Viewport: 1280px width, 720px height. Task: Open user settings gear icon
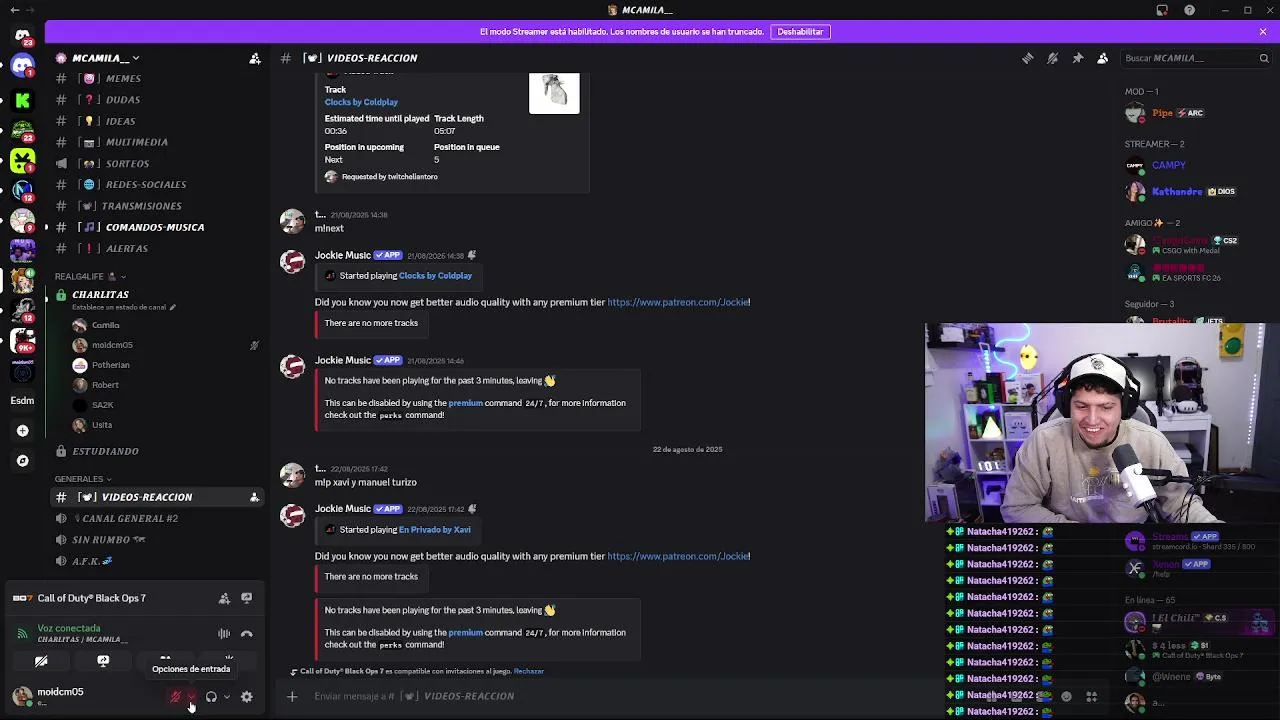click(x=247, y=697)
